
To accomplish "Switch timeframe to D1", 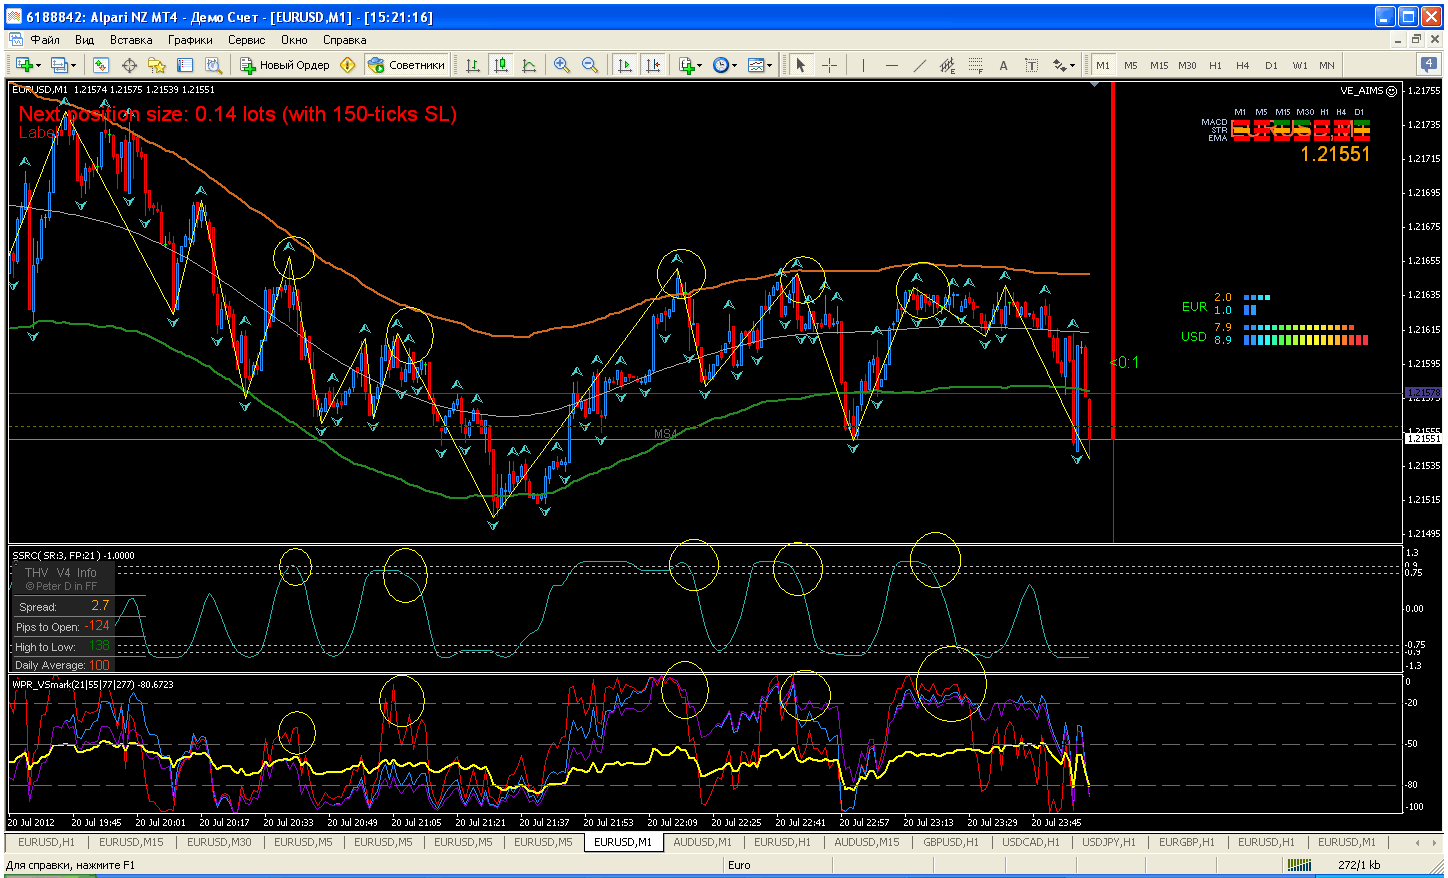I will click(x=1271, y=65).
